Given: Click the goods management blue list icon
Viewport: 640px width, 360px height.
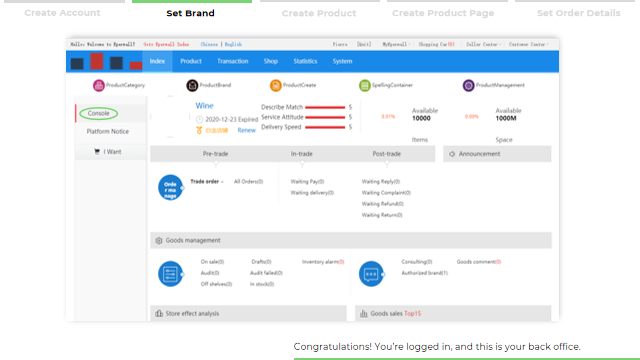Looking at the screenshot, I should [171, 274].
